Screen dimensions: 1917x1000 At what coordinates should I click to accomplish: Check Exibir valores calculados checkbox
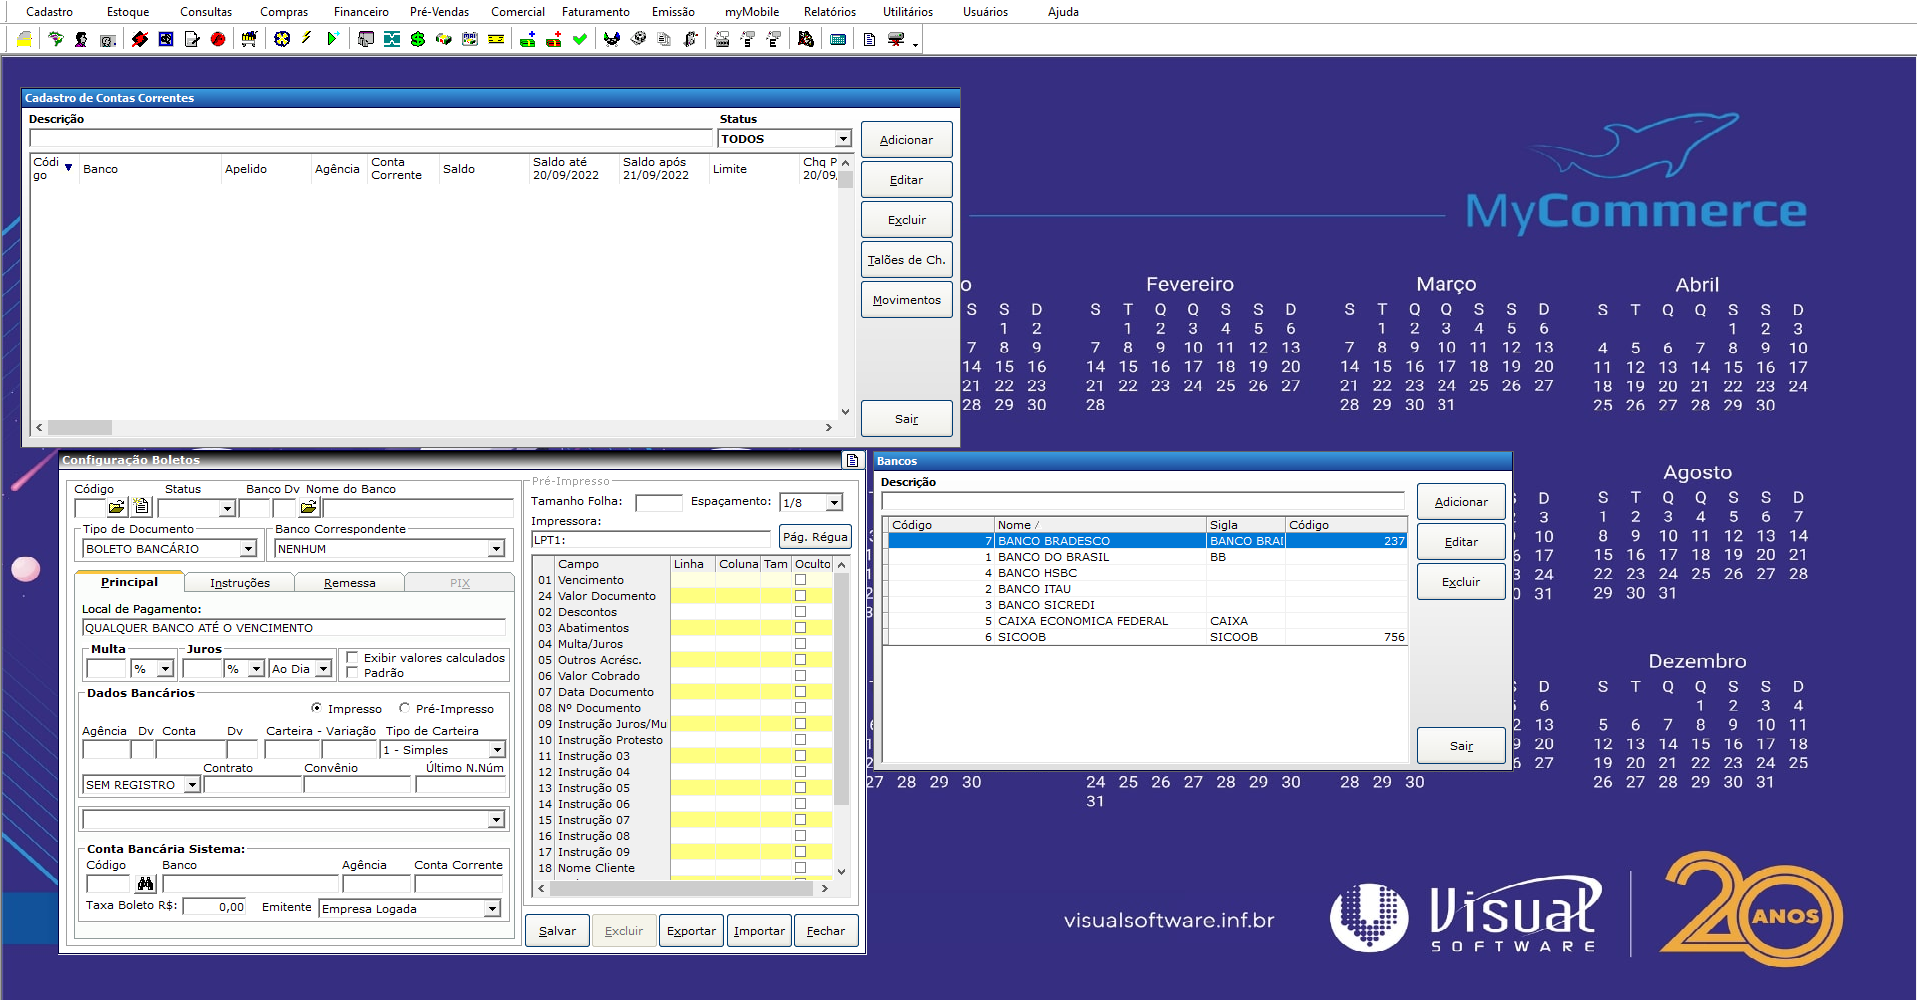tap(352, 657)
